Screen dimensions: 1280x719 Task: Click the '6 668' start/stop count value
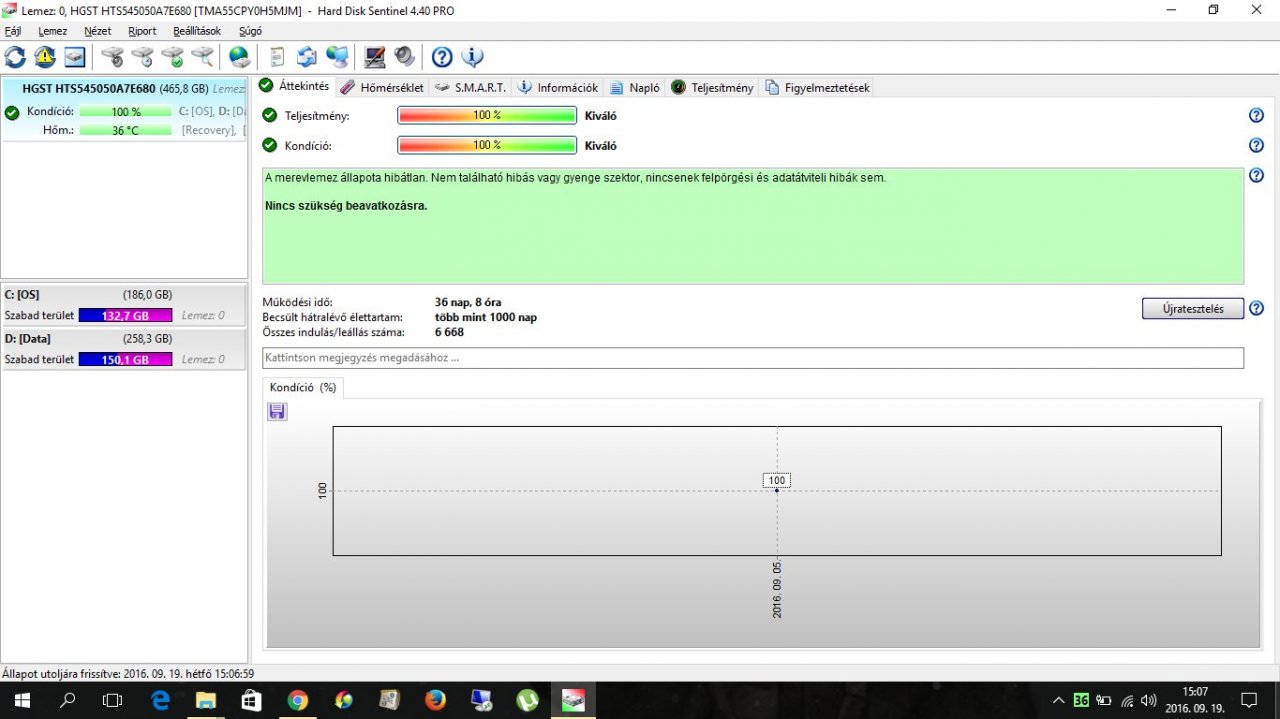[450, 332]
